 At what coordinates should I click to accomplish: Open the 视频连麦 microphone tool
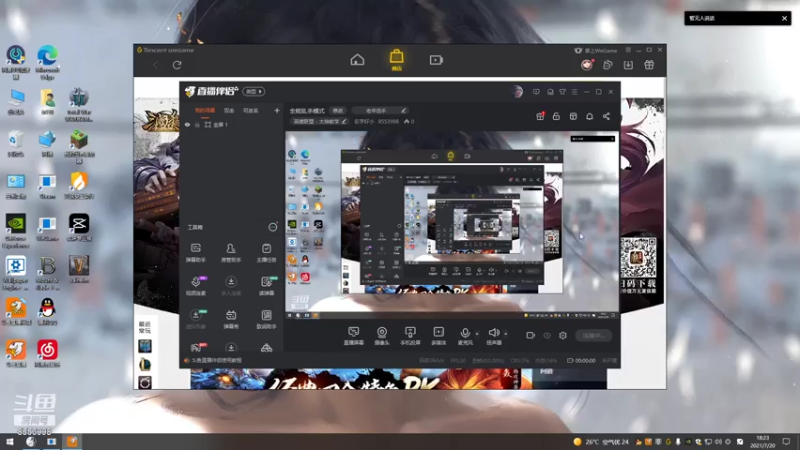(195, 286)
